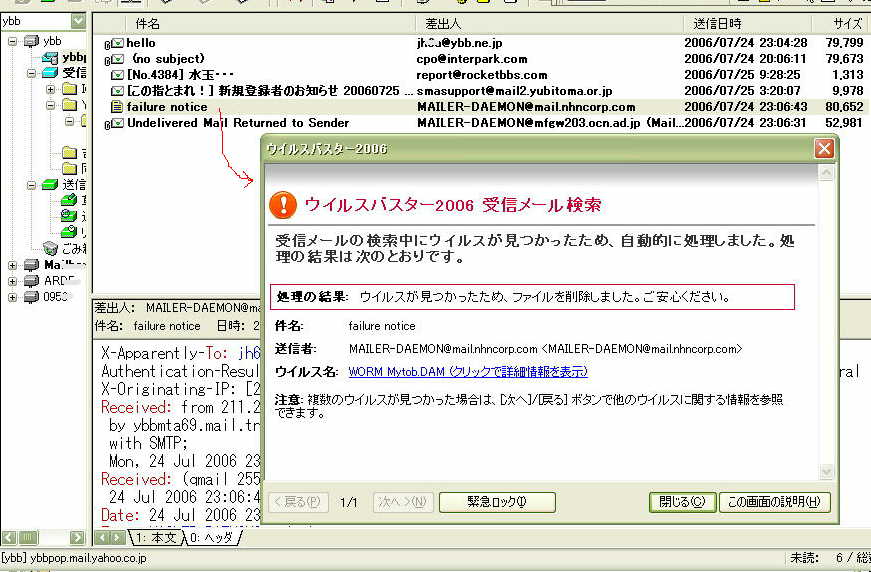This screenshot has height=572, width=871.
Task: Collapse the 送信 outbox folder node
Action: click(32, 185)
